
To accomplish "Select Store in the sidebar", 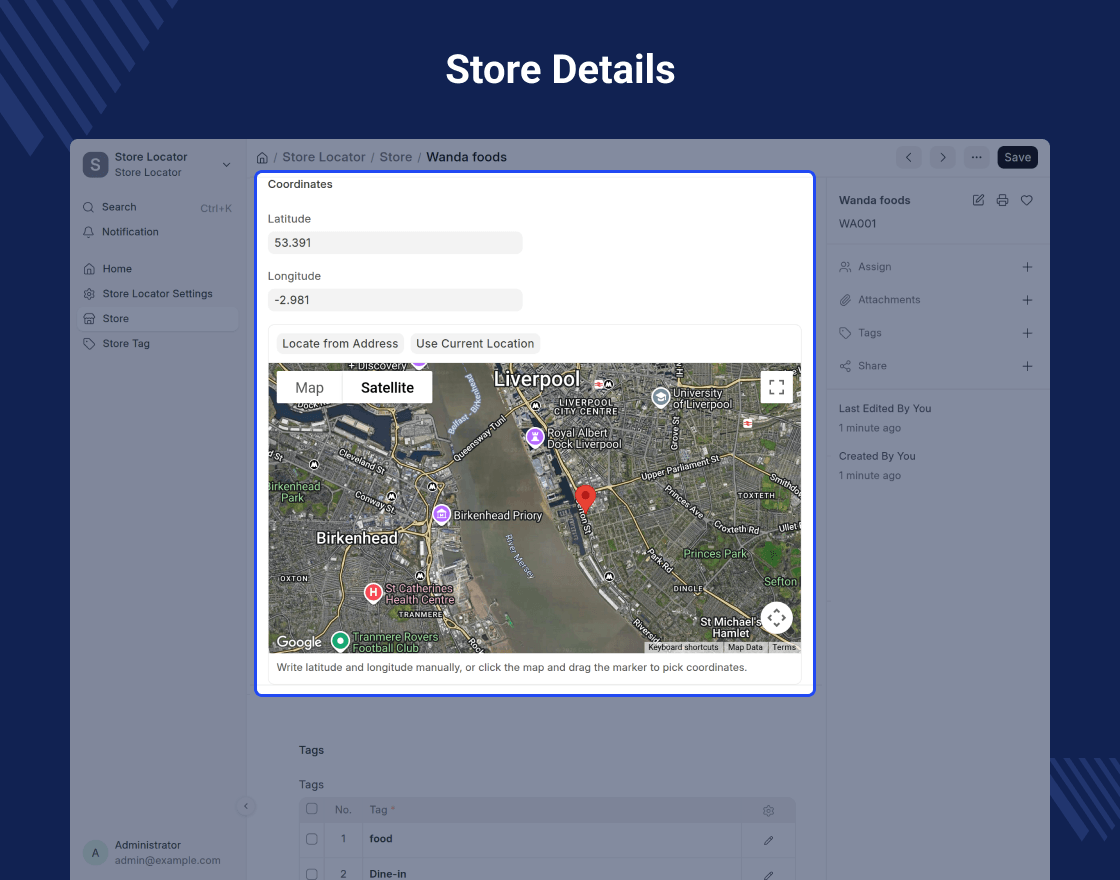I will [158, 319].
